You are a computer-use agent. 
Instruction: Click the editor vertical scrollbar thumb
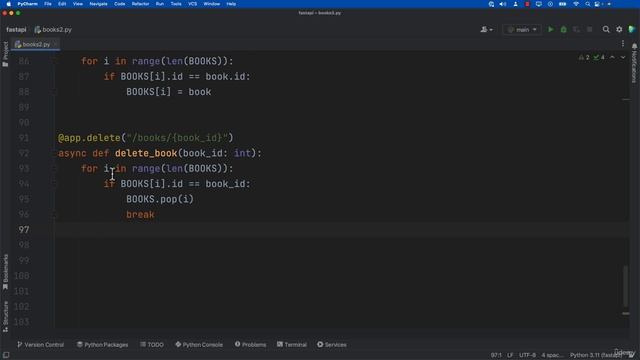point(625,286)
